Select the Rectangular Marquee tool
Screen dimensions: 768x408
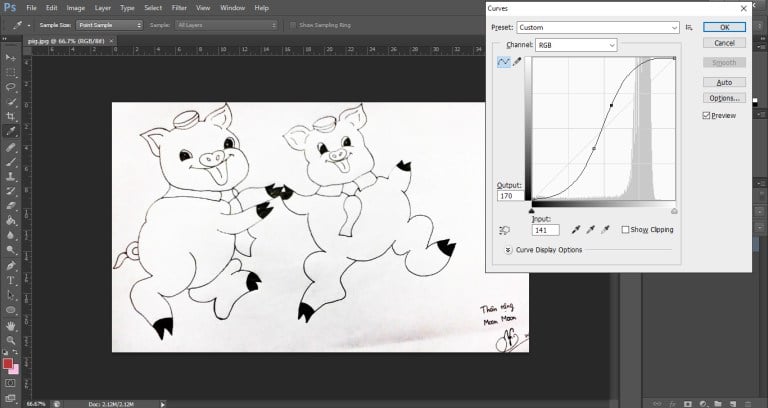10,72
